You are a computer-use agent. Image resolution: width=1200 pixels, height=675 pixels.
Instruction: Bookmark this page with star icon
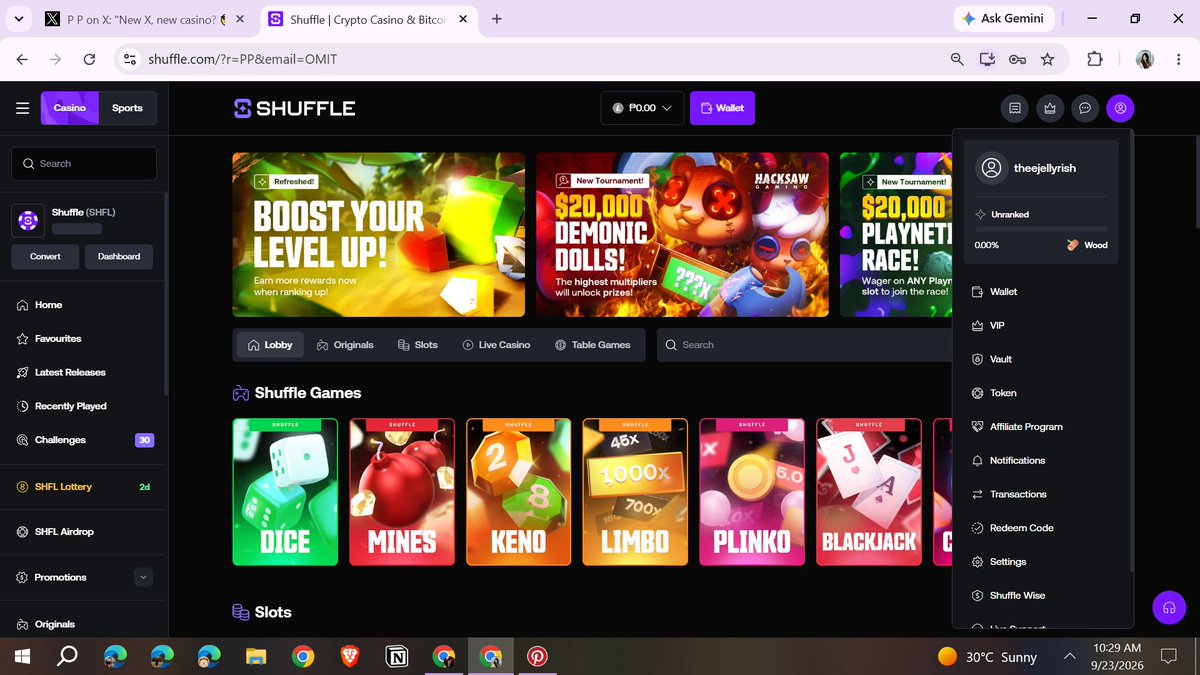[x=1047, y=59]
